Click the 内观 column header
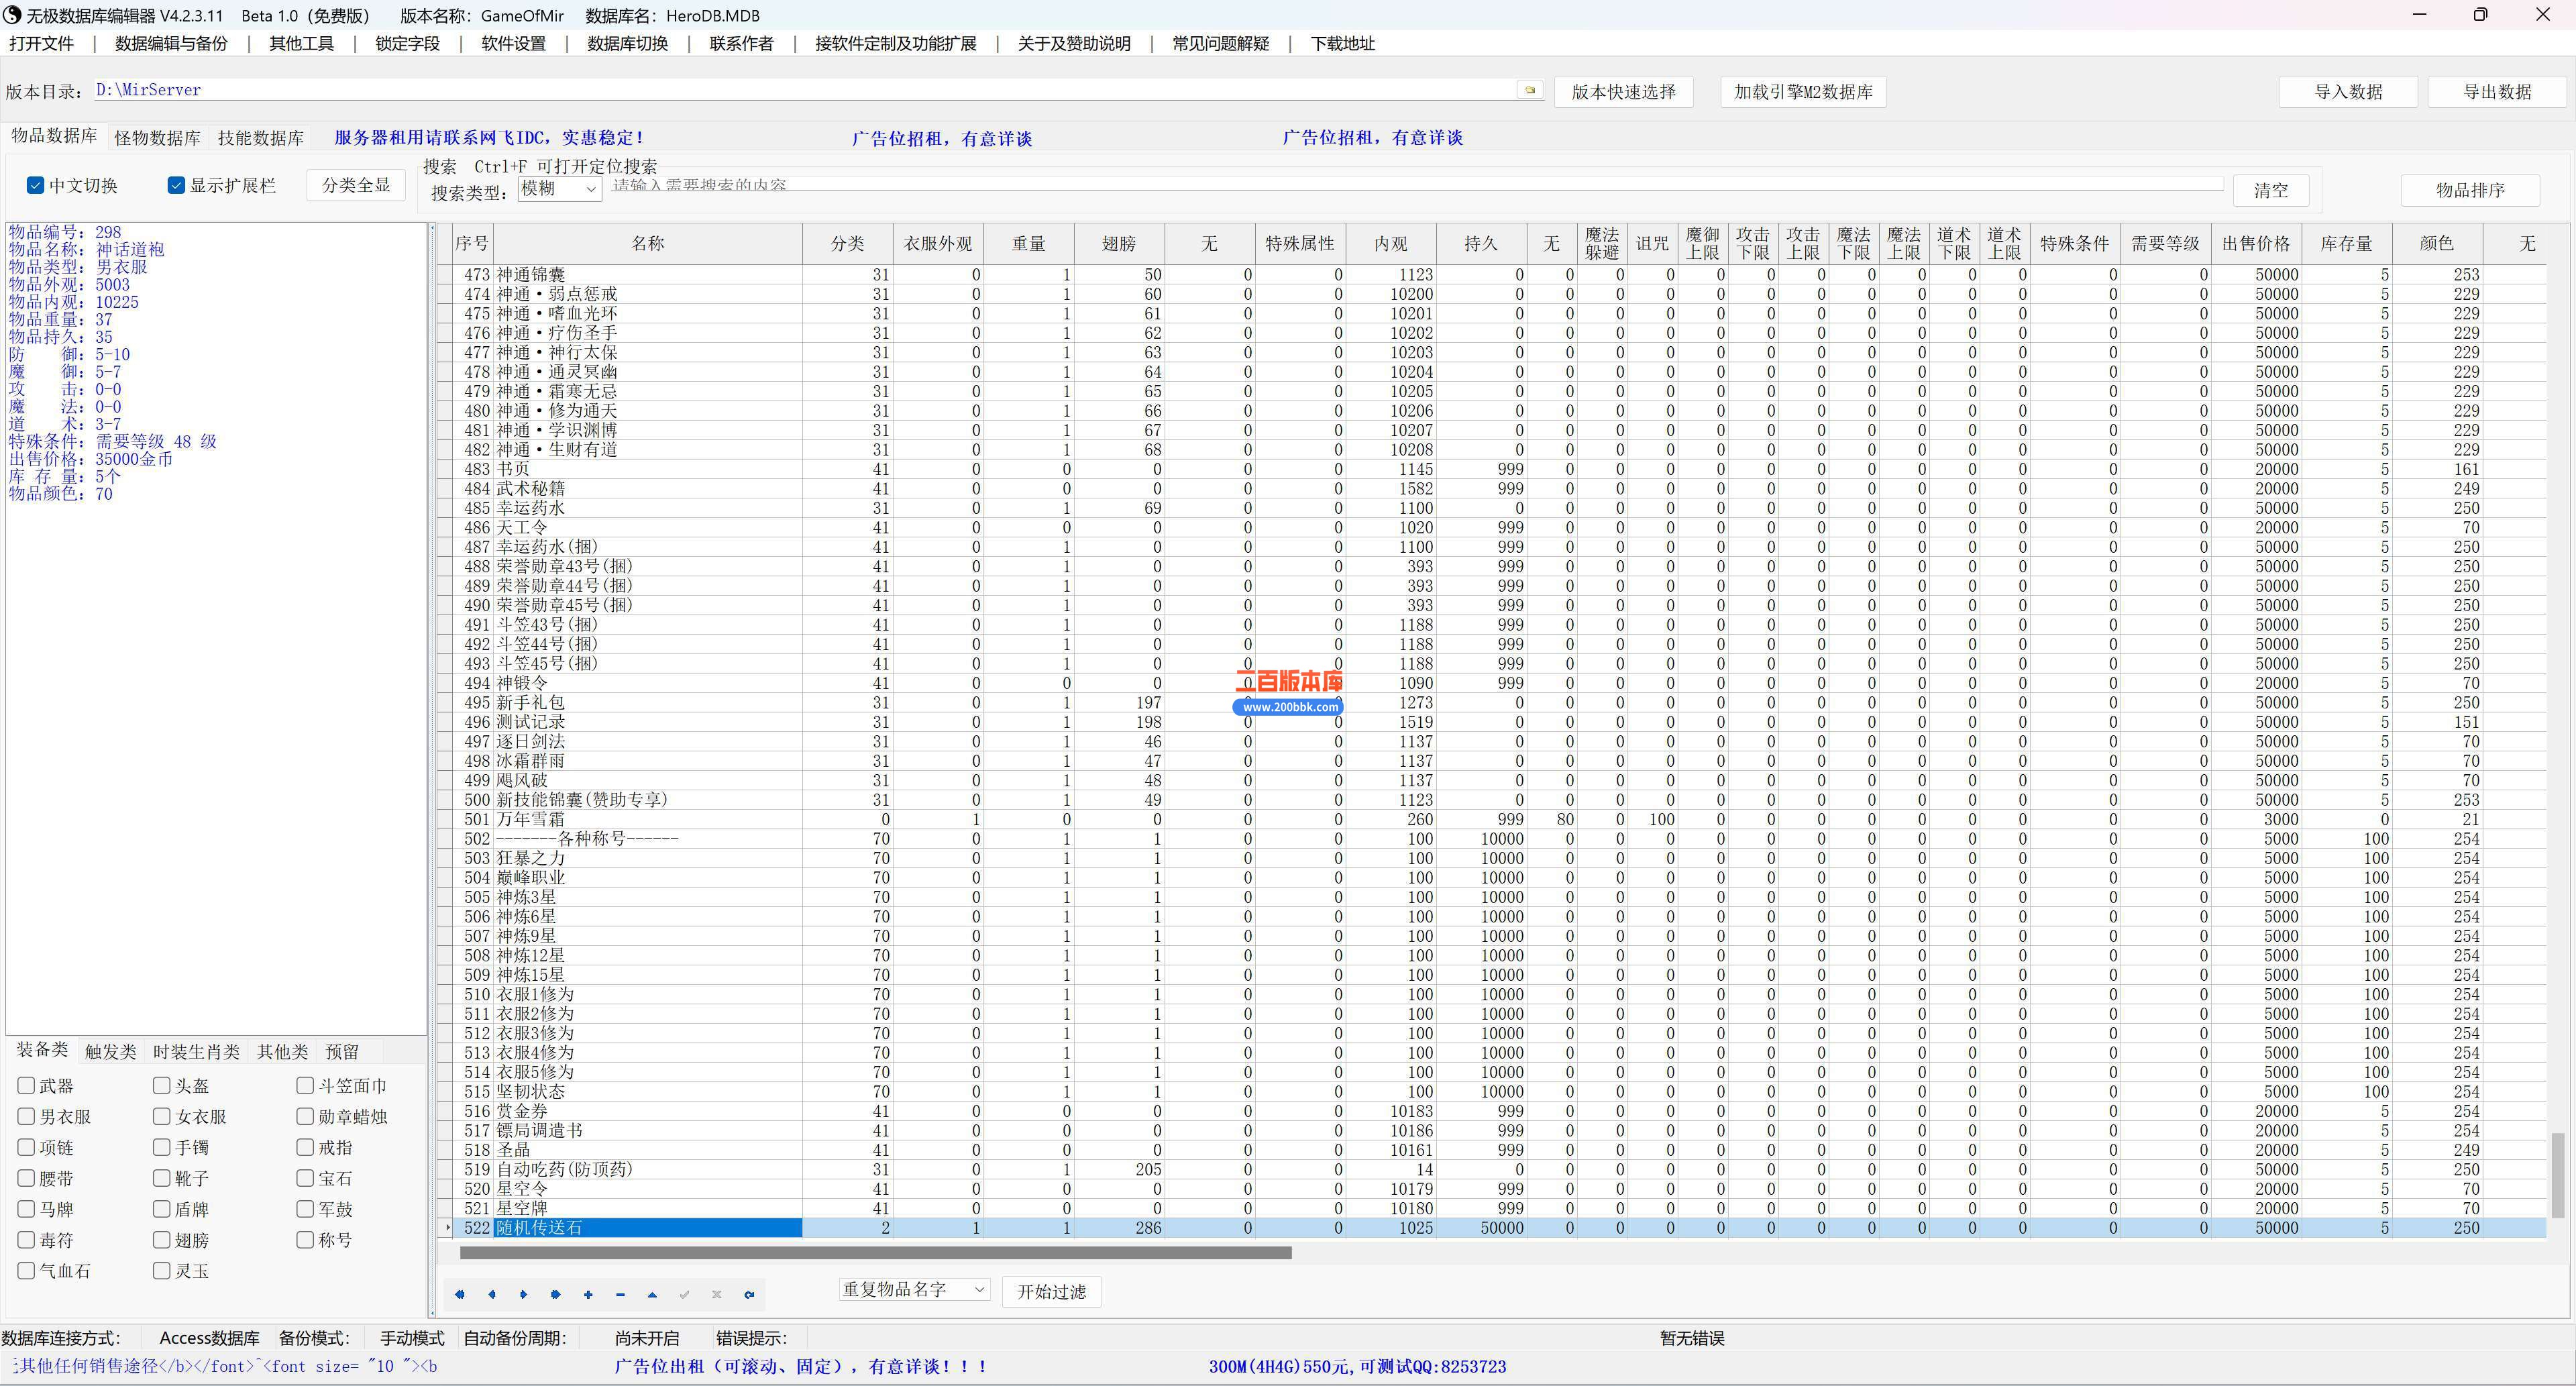2576x1386 pixels. pos(1390,243)
